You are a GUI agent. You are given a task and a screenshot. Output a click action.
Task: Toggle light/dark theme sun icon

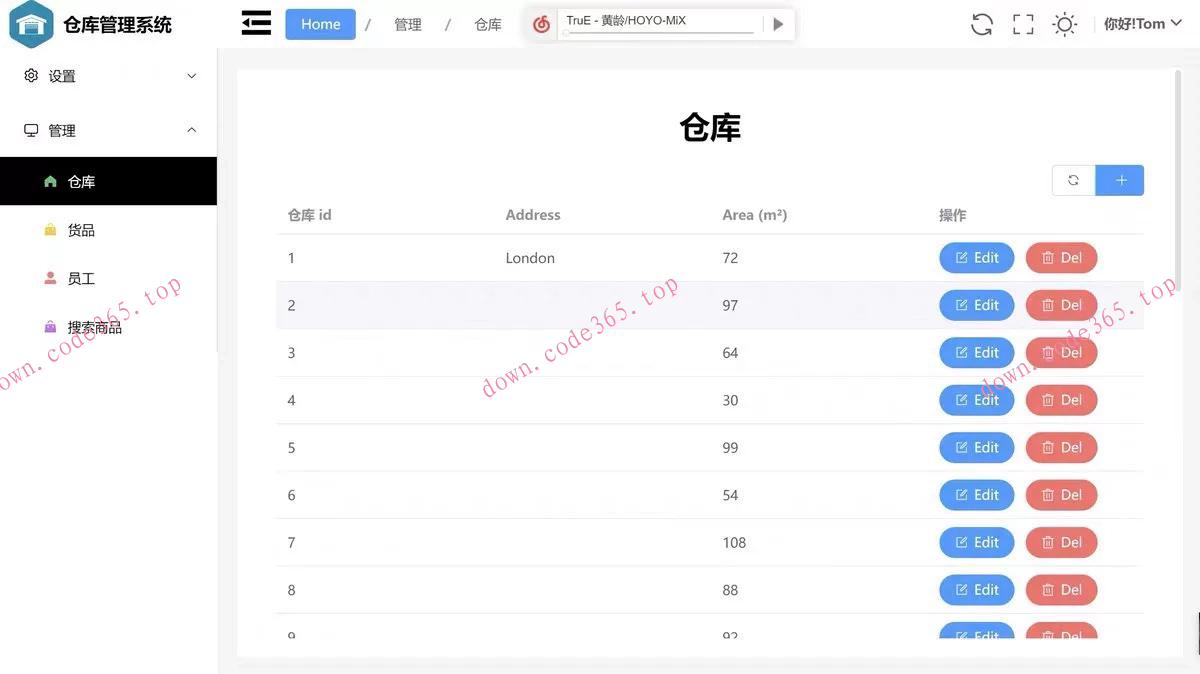pos(1065,24)
